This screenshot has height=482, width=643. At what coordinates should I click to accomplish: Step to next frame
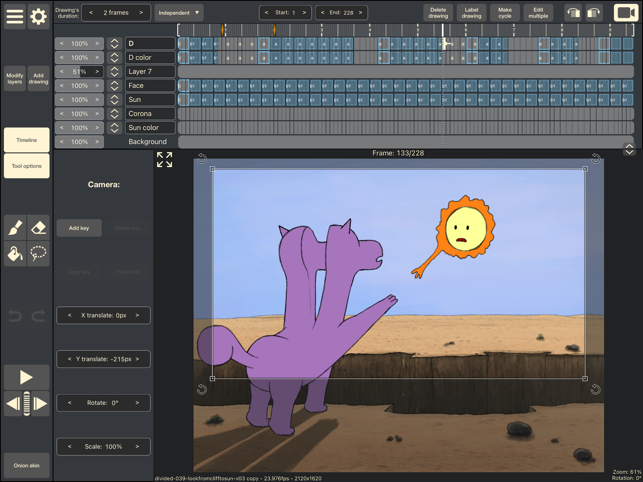click(40, 404)
